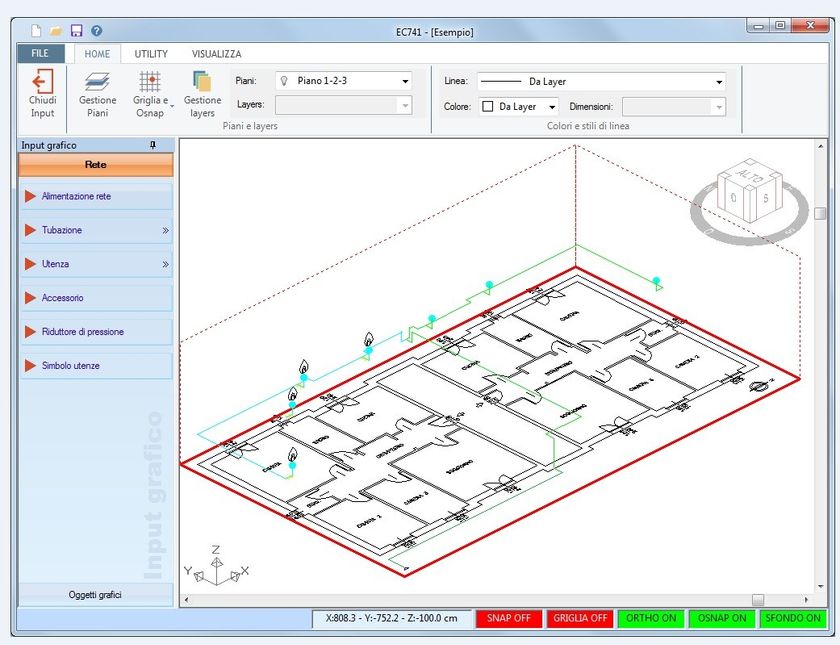Click the ALTO face of the view cube

pos(750,175)
